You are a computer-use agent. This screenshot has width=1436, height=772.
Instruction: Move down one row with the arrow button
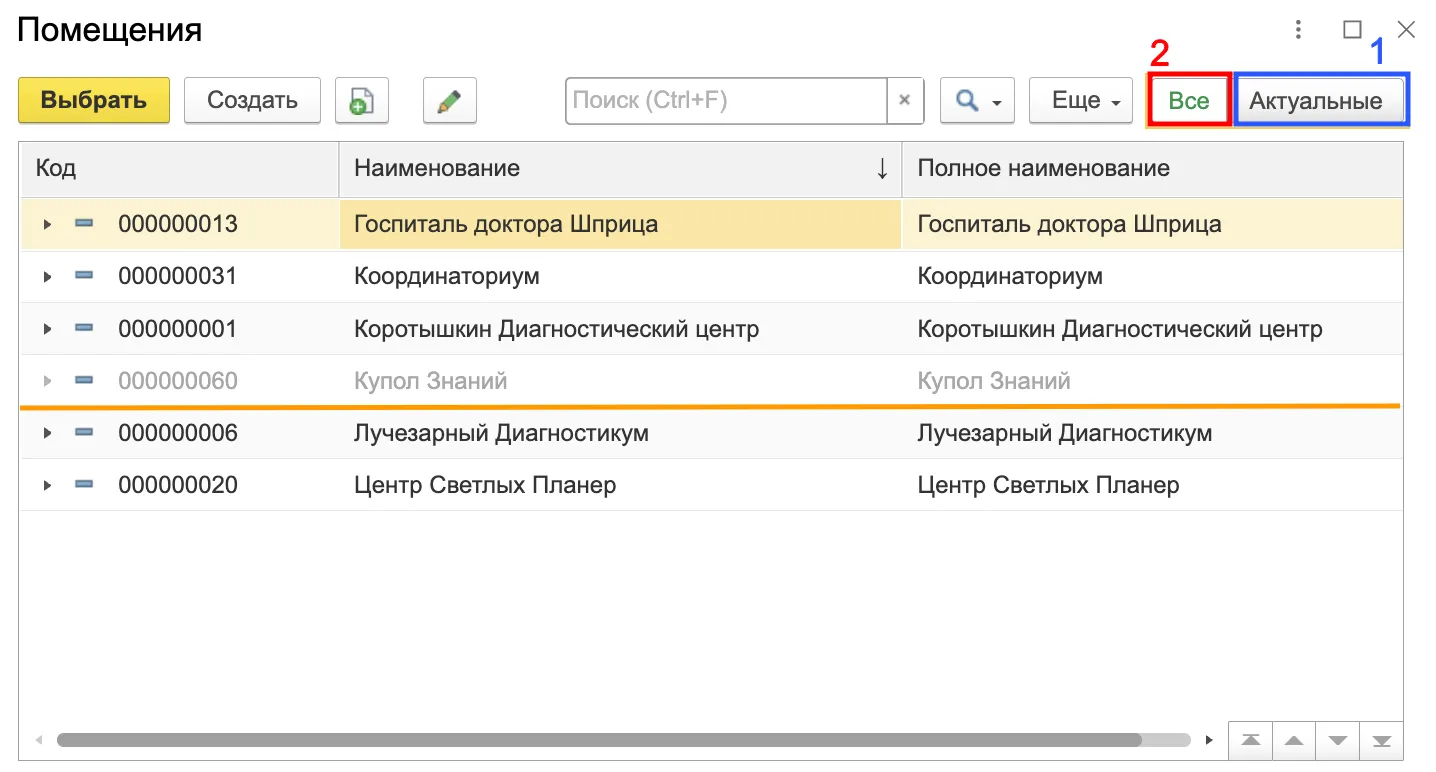[1338, 741]
